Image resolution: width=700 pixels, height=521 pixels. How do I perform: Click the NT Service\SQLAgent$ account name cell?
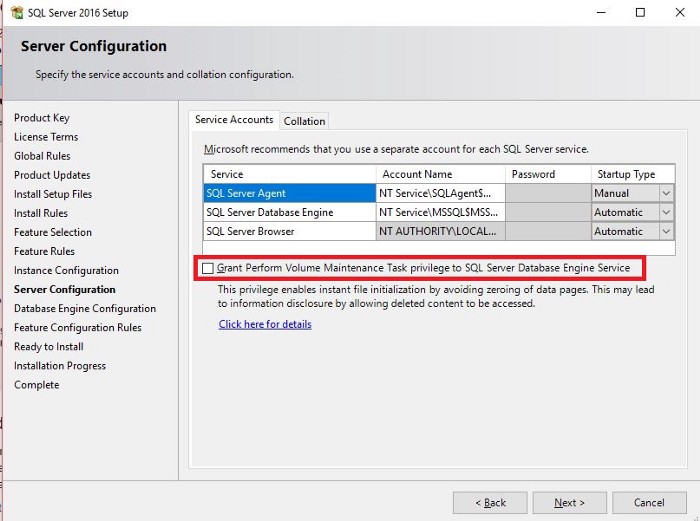[441, 193]
